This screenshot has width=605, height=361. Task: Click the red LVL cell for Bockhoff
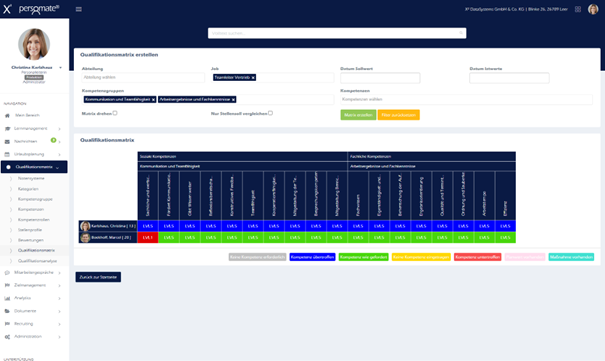[148, 238]
